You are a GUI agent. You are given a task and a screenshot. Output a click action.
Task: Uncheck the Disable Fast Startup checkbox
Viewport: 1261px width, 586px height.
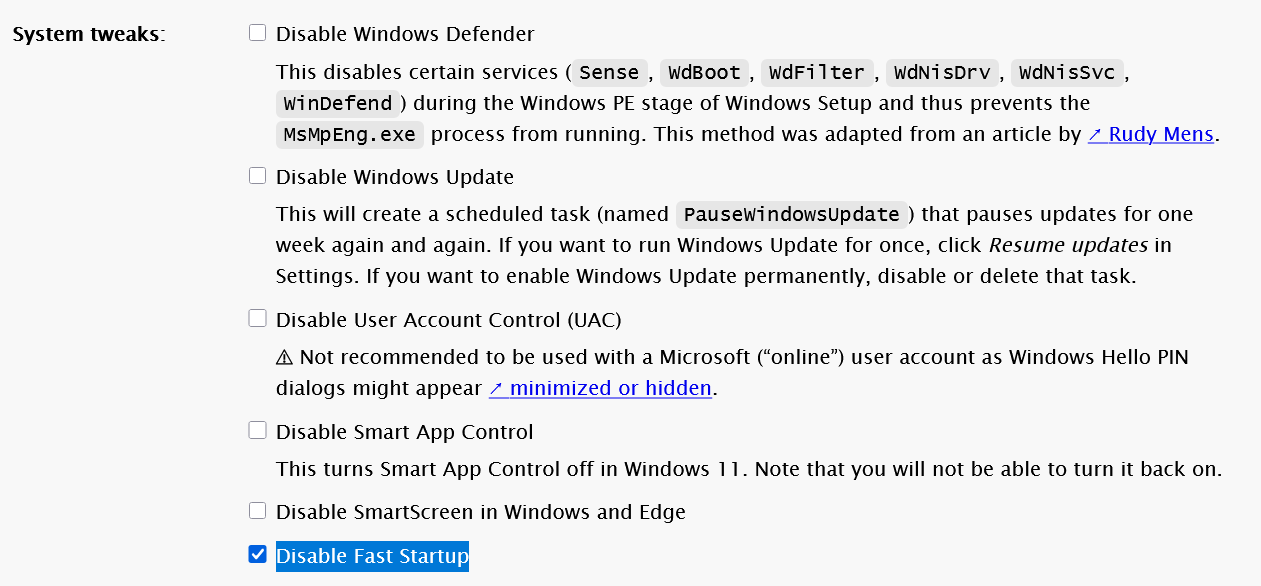[258, 555]
